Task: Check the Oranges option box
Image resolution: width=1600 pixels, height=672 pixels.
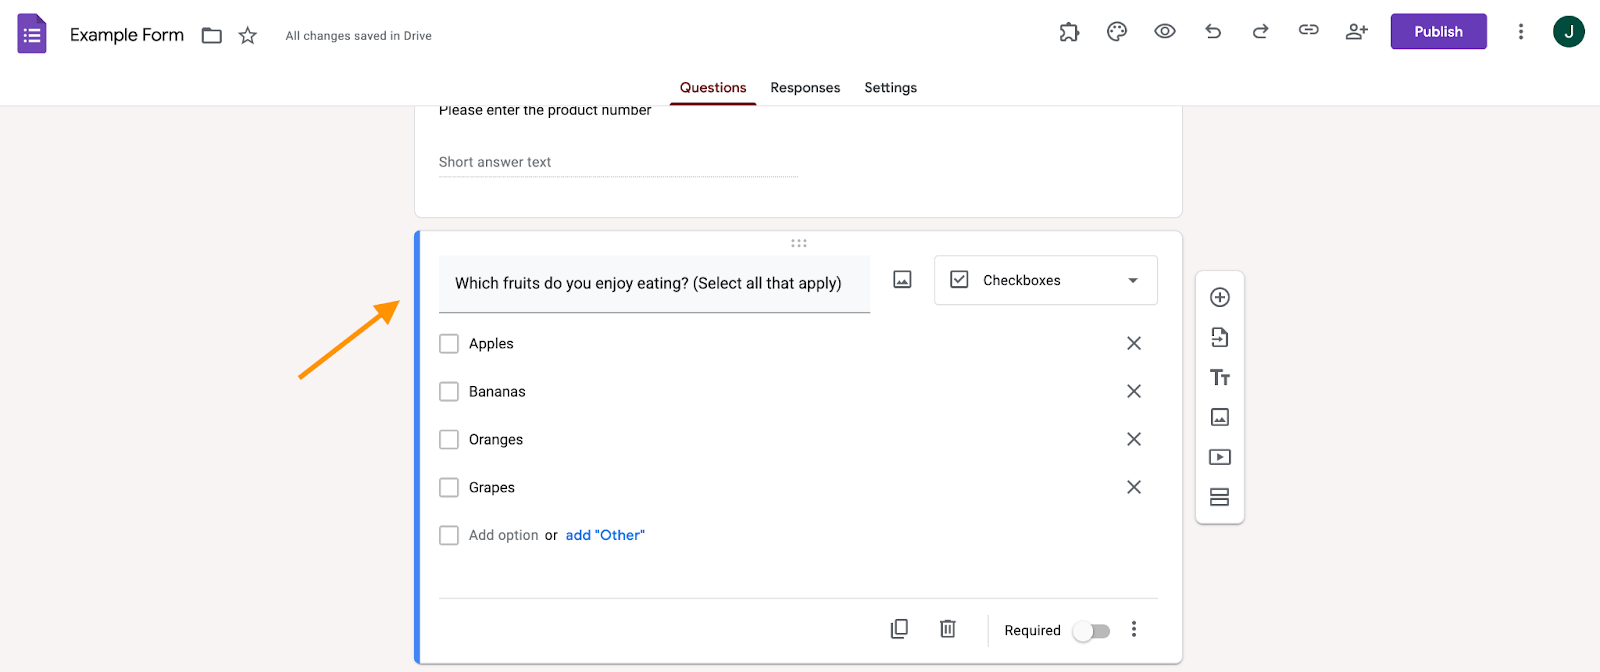Action: click(449, 440)
